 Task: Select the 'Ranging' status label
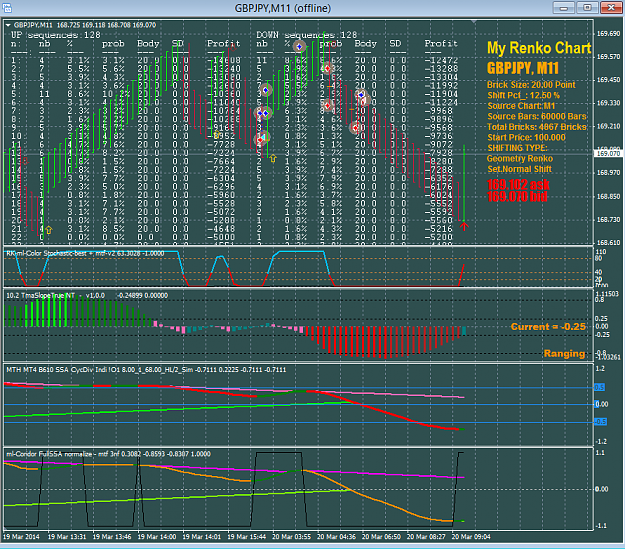[x=564, y=354]
